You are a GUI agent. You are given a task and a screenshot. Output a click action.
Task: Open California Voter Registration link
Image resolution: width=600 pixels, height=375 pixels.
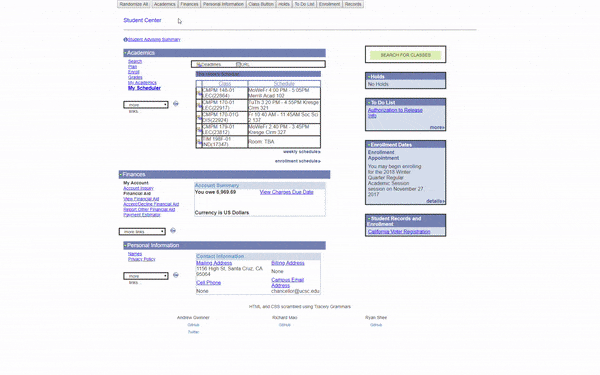pyautogui.click(x=399, y=232)
